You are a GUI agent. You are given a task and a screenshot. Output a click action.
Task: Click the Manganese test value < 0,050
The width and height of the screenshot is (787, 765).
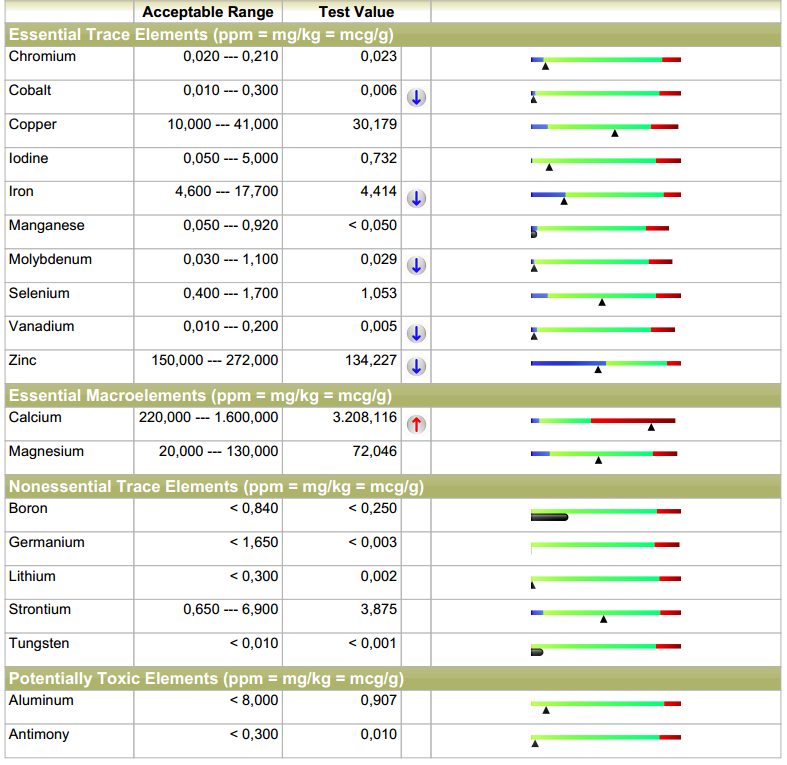(372, 225)
